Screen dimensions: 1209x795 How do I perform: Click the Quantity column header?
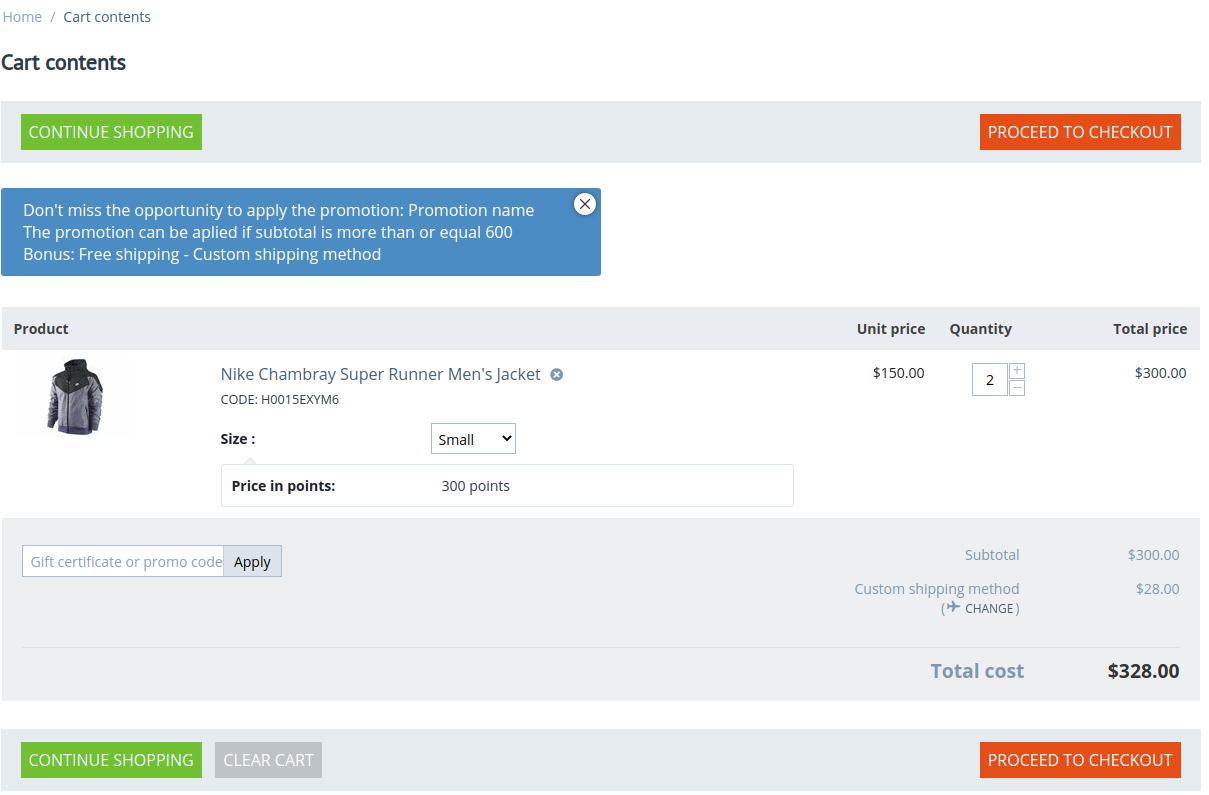coord(981,329)
